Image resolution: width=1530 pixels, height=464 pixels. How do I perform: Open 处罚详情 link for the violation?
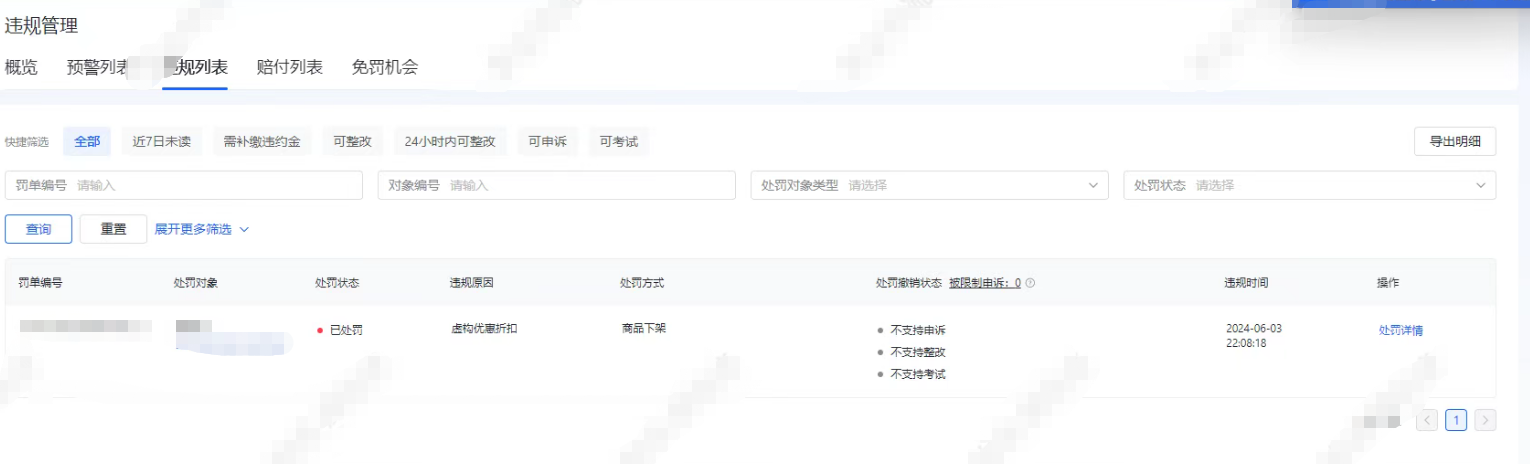[1400, 330]
